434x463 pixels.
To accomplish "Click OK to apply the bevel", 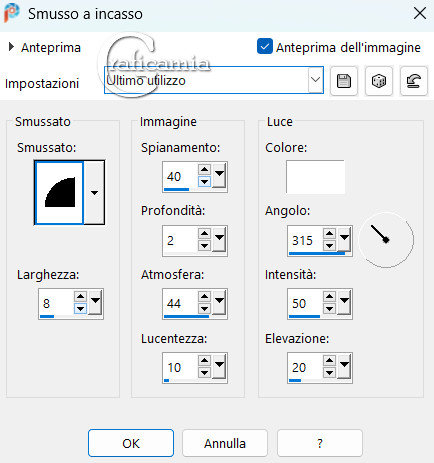I will pyautogui.click(x=131, y=443).
